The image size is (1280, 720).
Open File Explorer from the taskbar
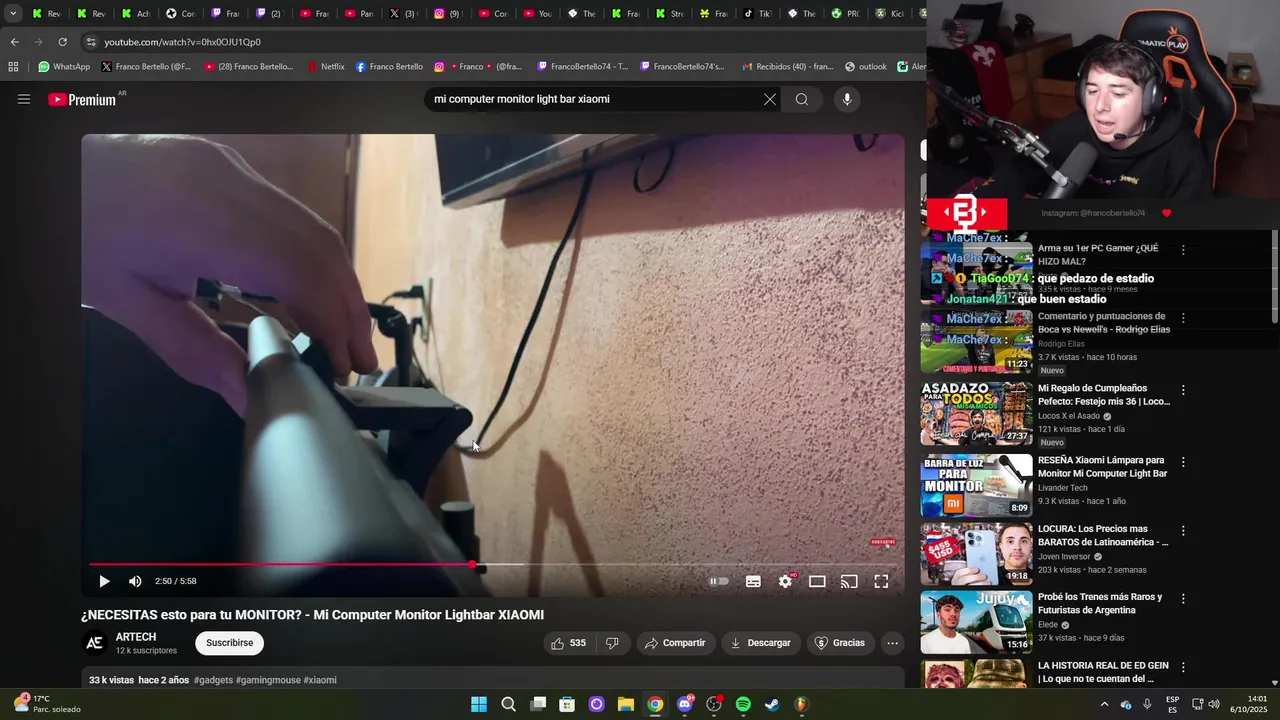coord(626,704)
